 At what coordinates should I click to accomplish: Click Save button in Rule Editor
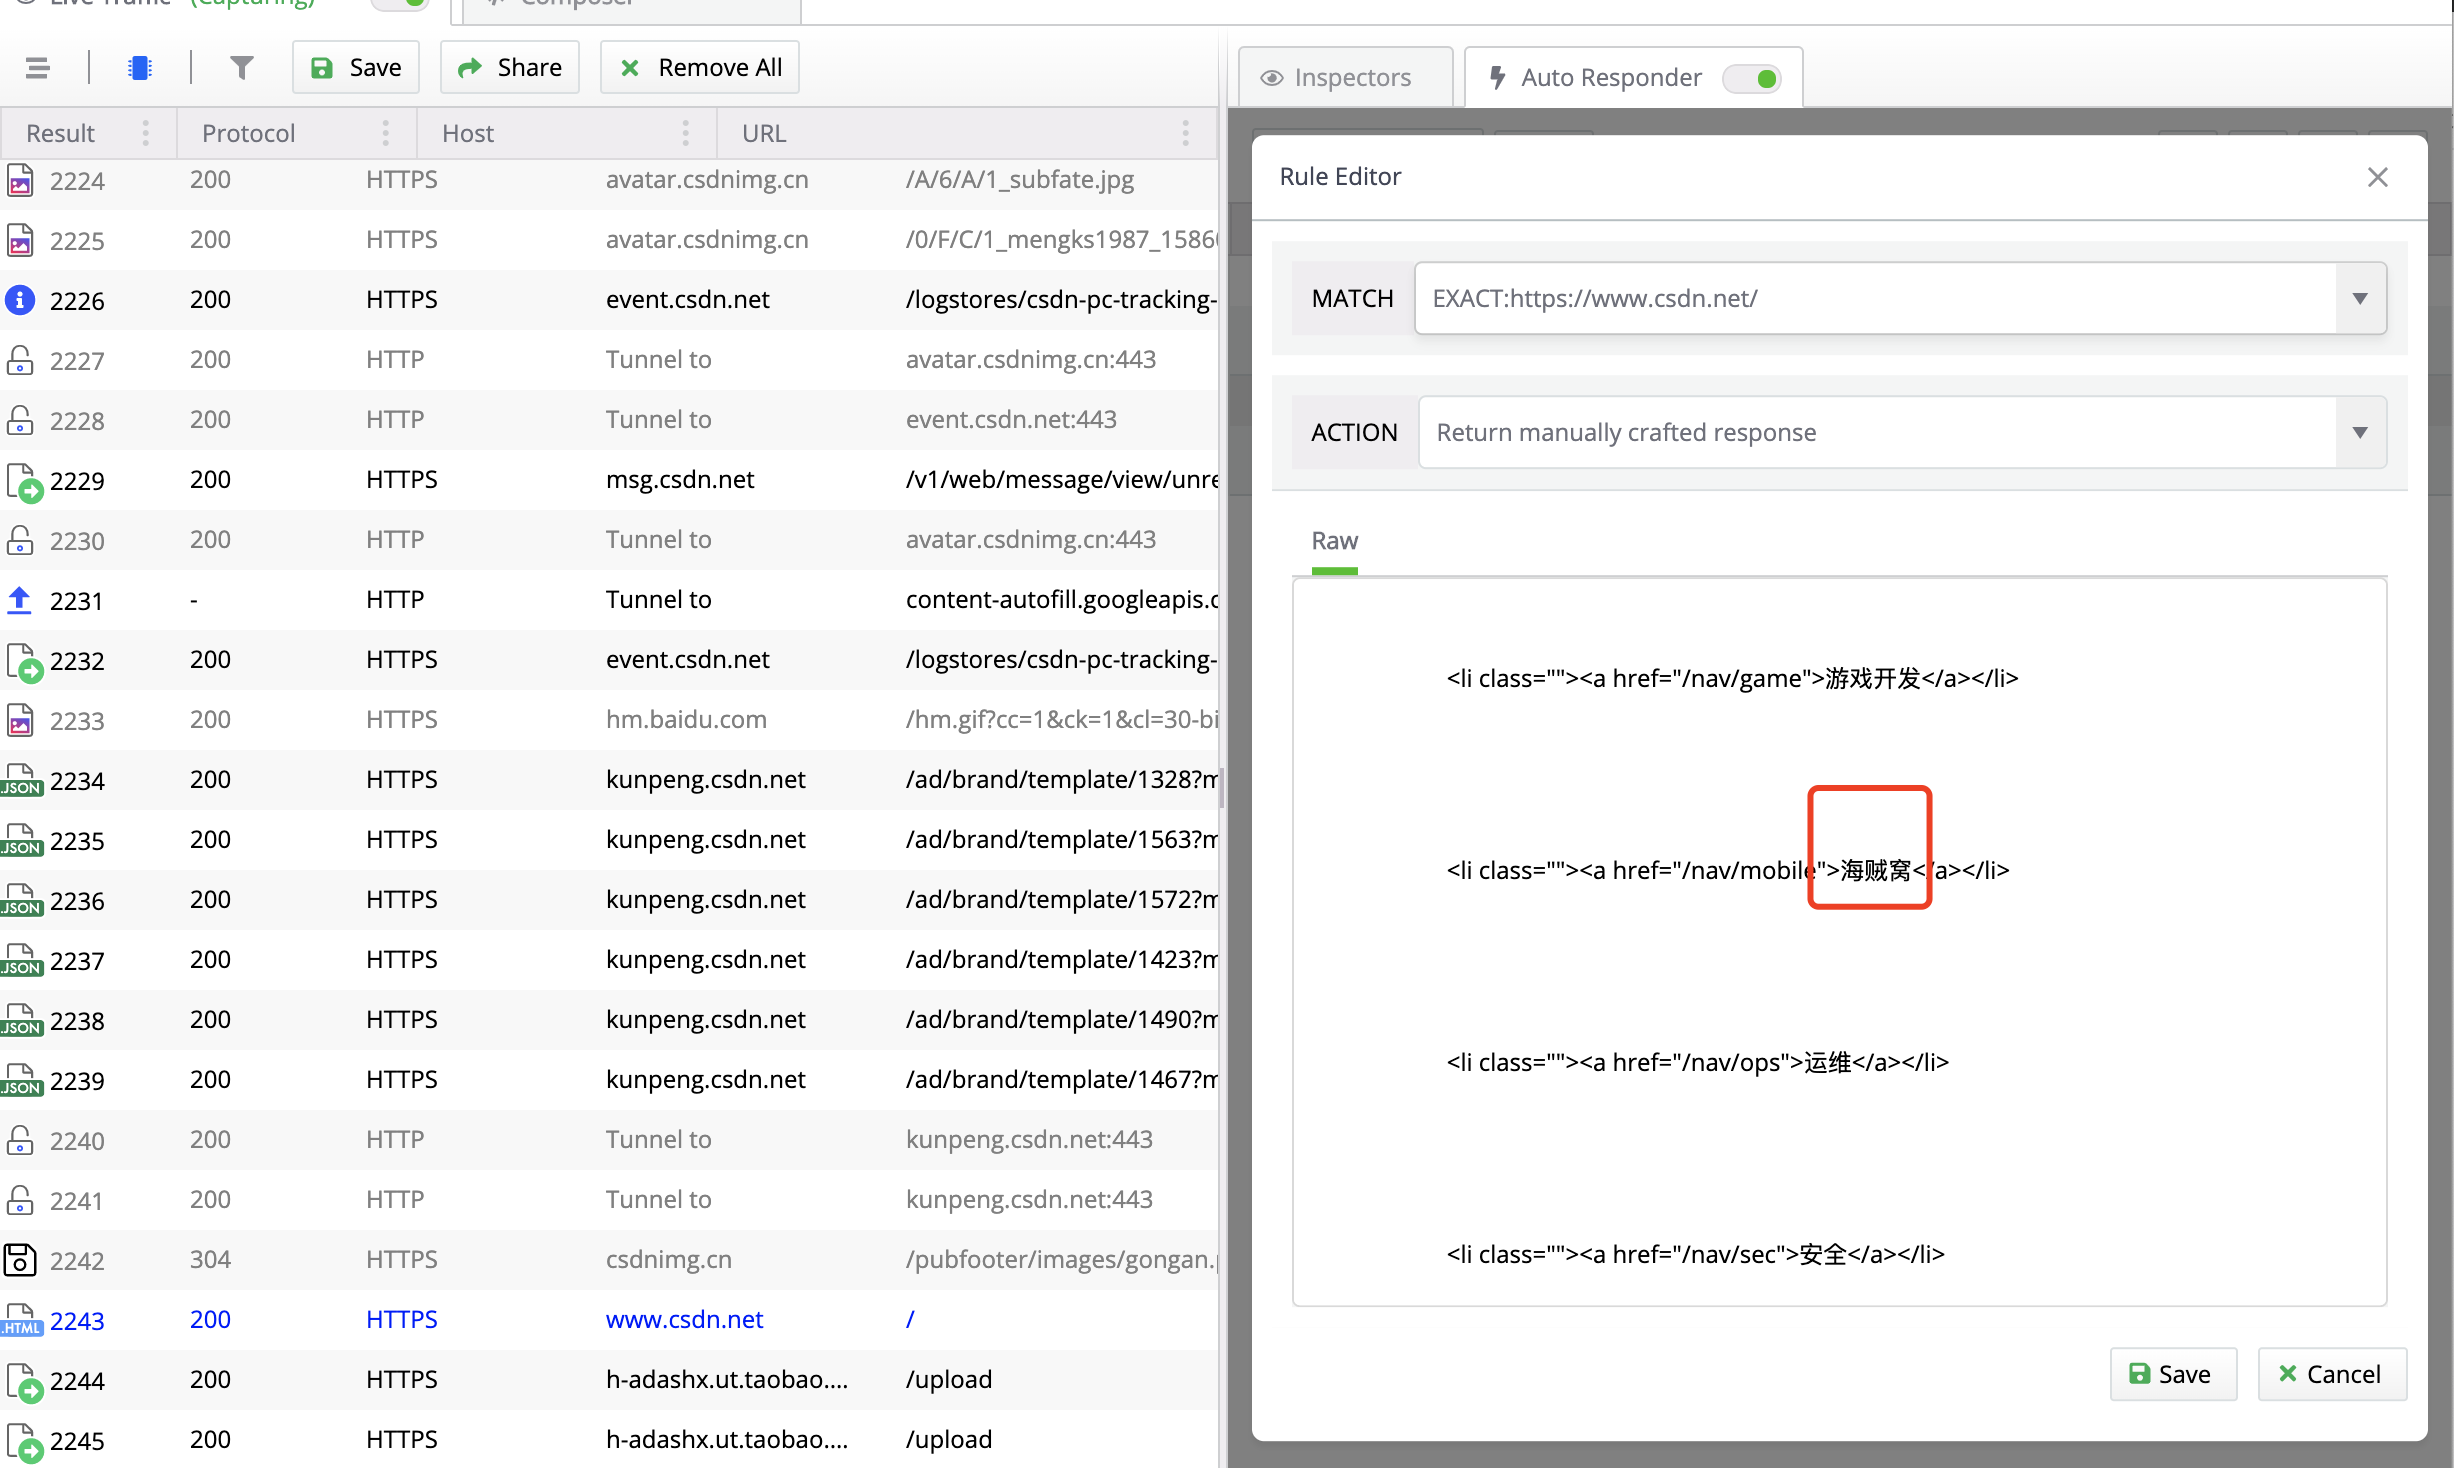pyautogui.click(x=2172, y=1374)
